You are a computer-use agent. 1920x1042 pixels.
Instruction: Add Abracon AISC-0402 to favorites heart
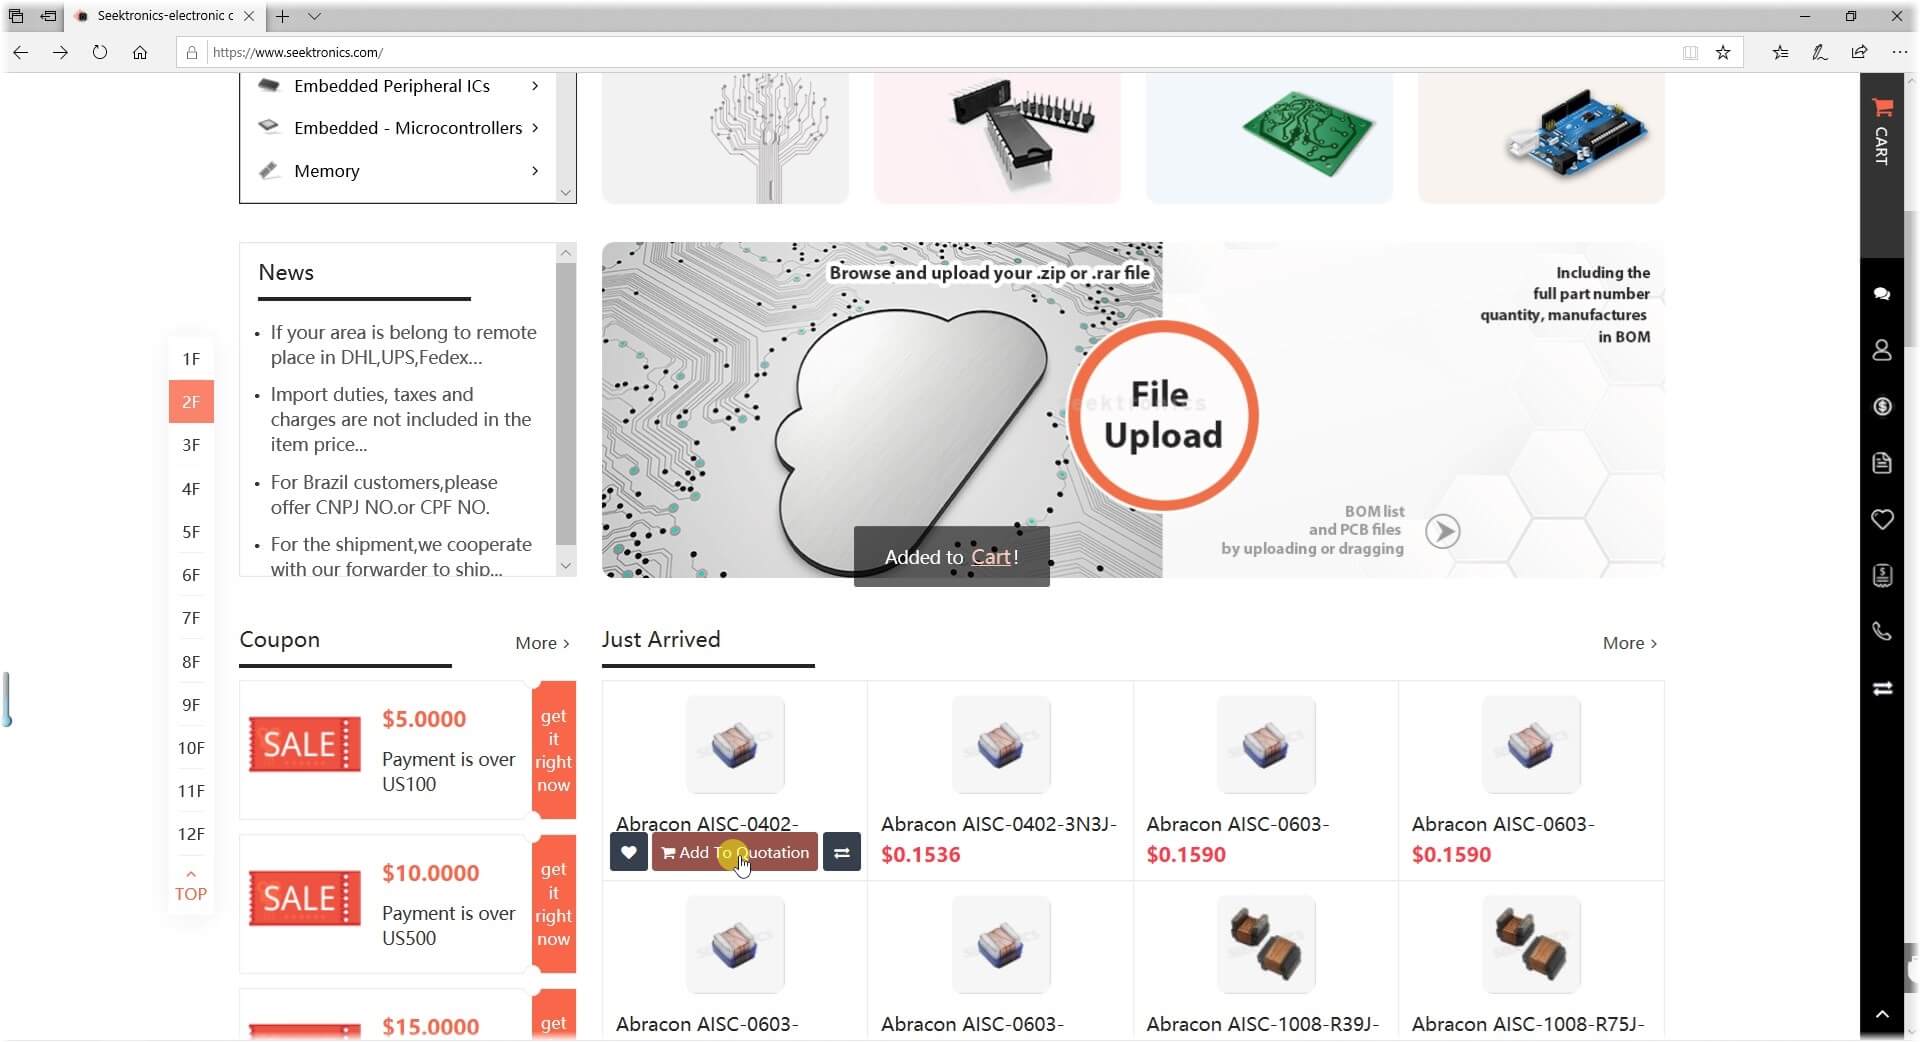pos(628,852)
